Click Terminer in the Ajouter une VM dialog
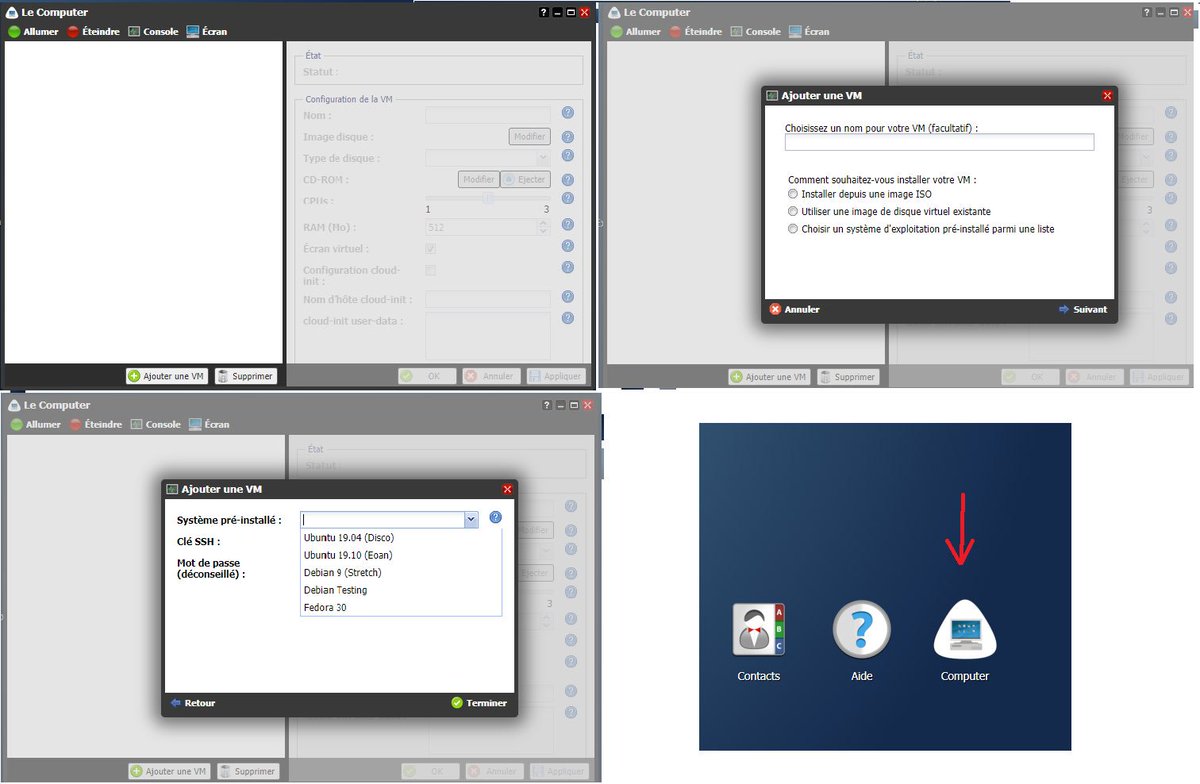Image resolution: width=1200 pixels, height=784 pixels. click(479, 703)
